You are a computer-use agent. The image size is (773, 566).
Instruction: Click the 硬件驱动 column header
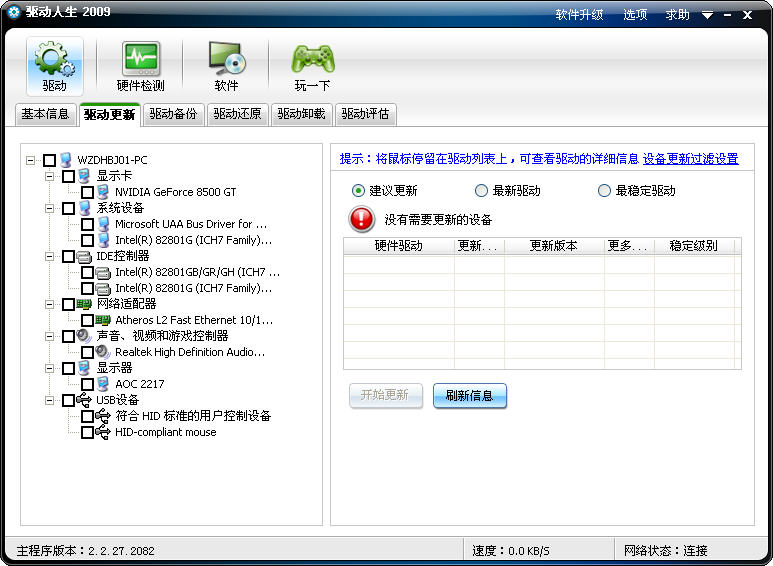pyautogui.click(x=398, y=246)
